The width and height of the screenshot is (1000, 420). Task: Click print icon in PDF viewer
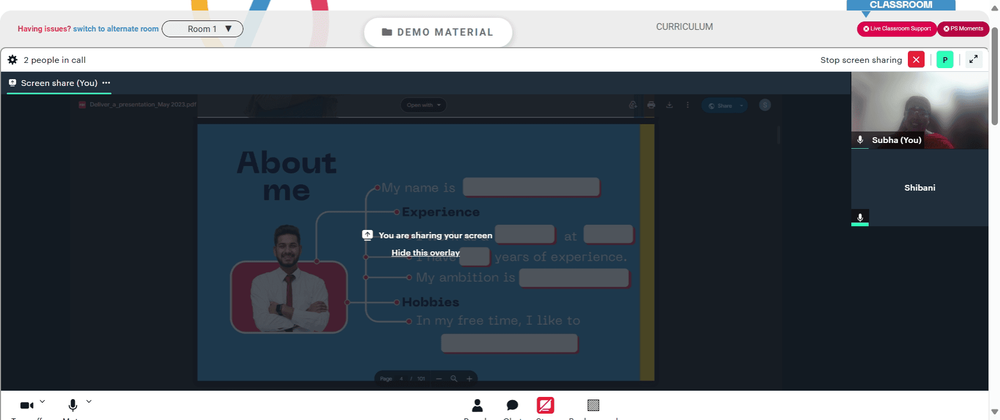pos(651,105)
